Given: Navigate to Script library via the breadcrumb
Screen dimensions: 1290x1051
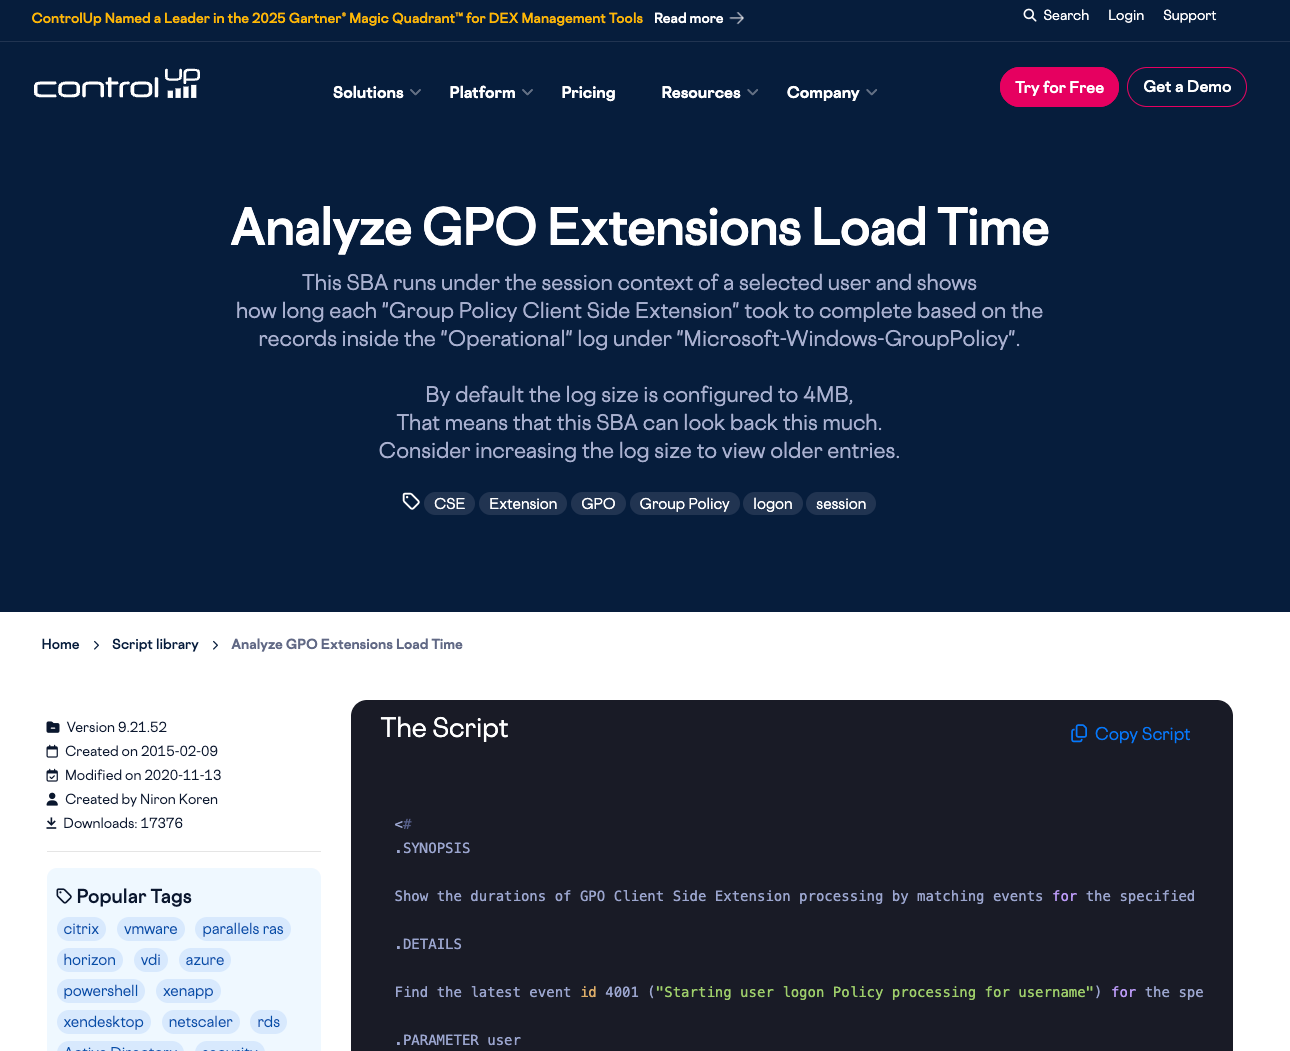Looking at the screenshot, I should click(155, 644).
